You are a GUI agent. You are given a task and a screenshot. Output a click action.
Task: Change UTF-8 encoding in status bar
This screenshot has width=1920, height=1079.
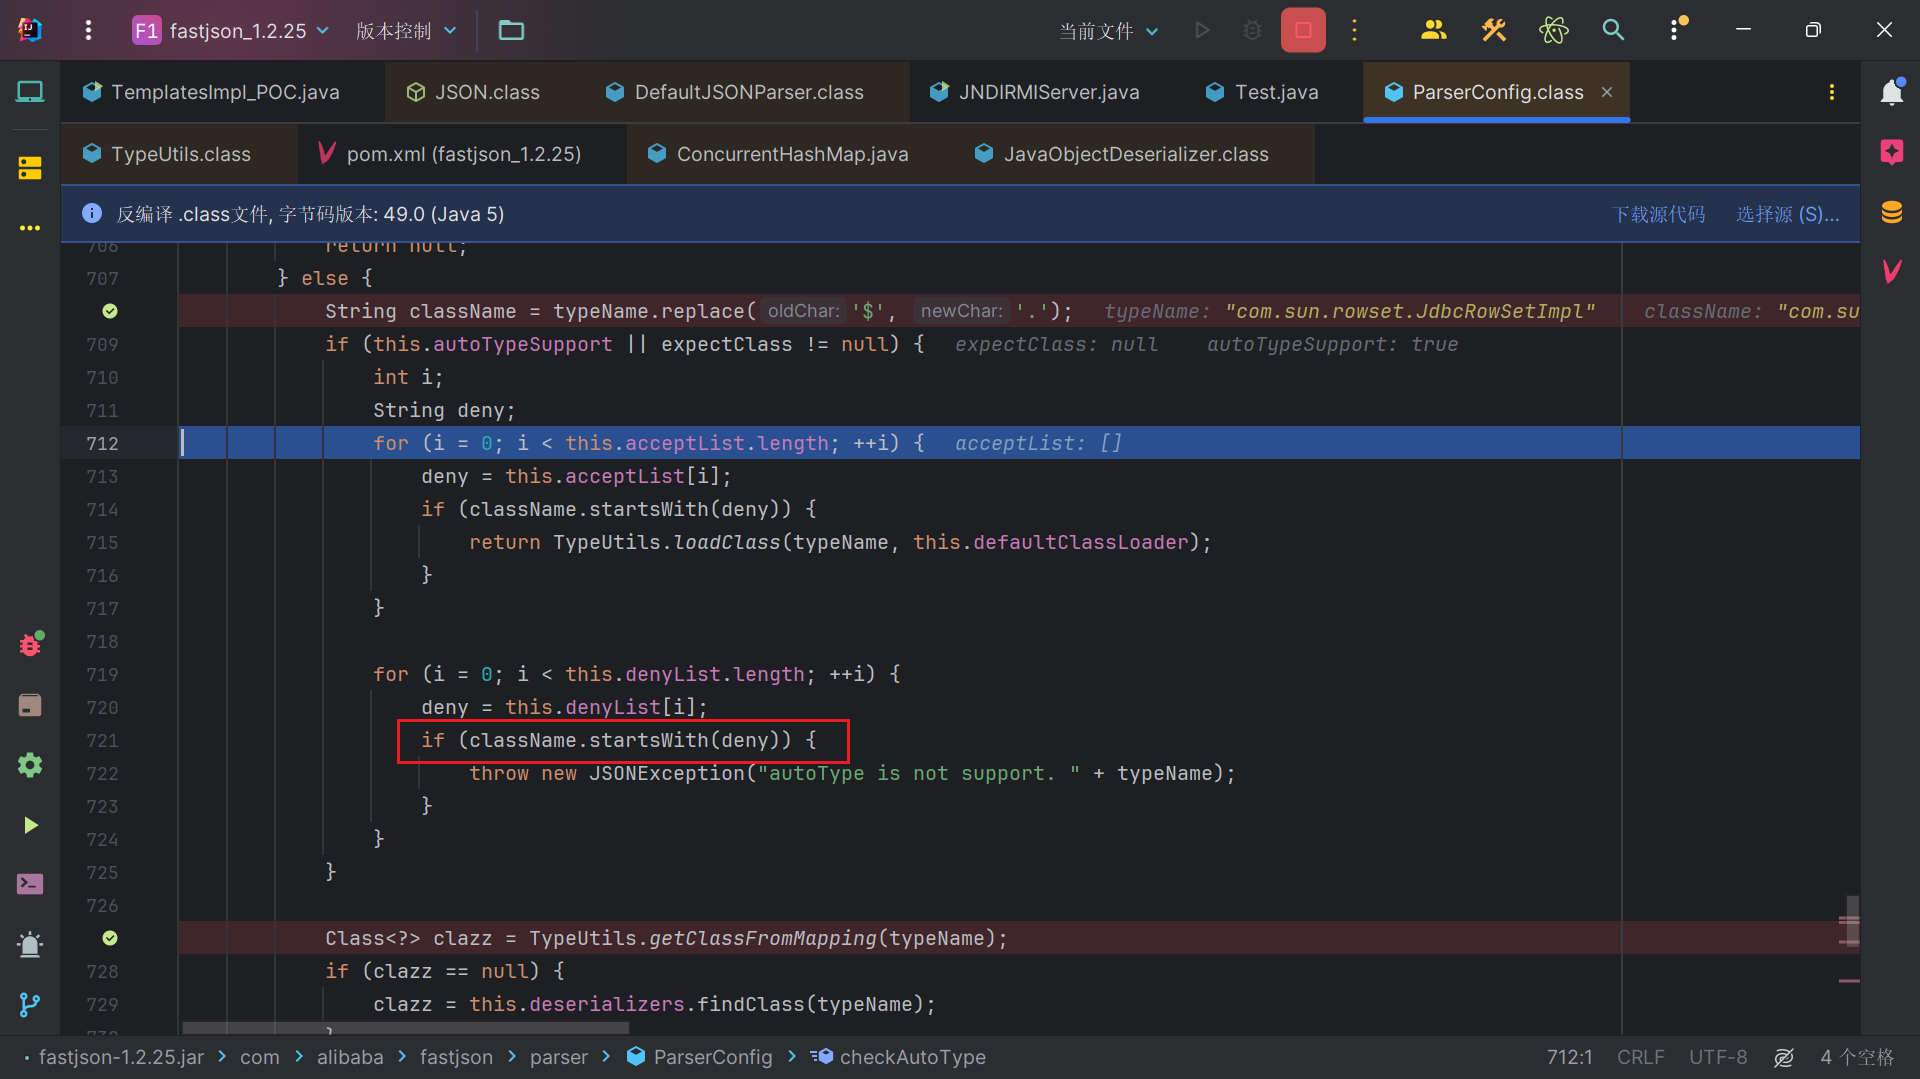(x=1718, y=1057)
